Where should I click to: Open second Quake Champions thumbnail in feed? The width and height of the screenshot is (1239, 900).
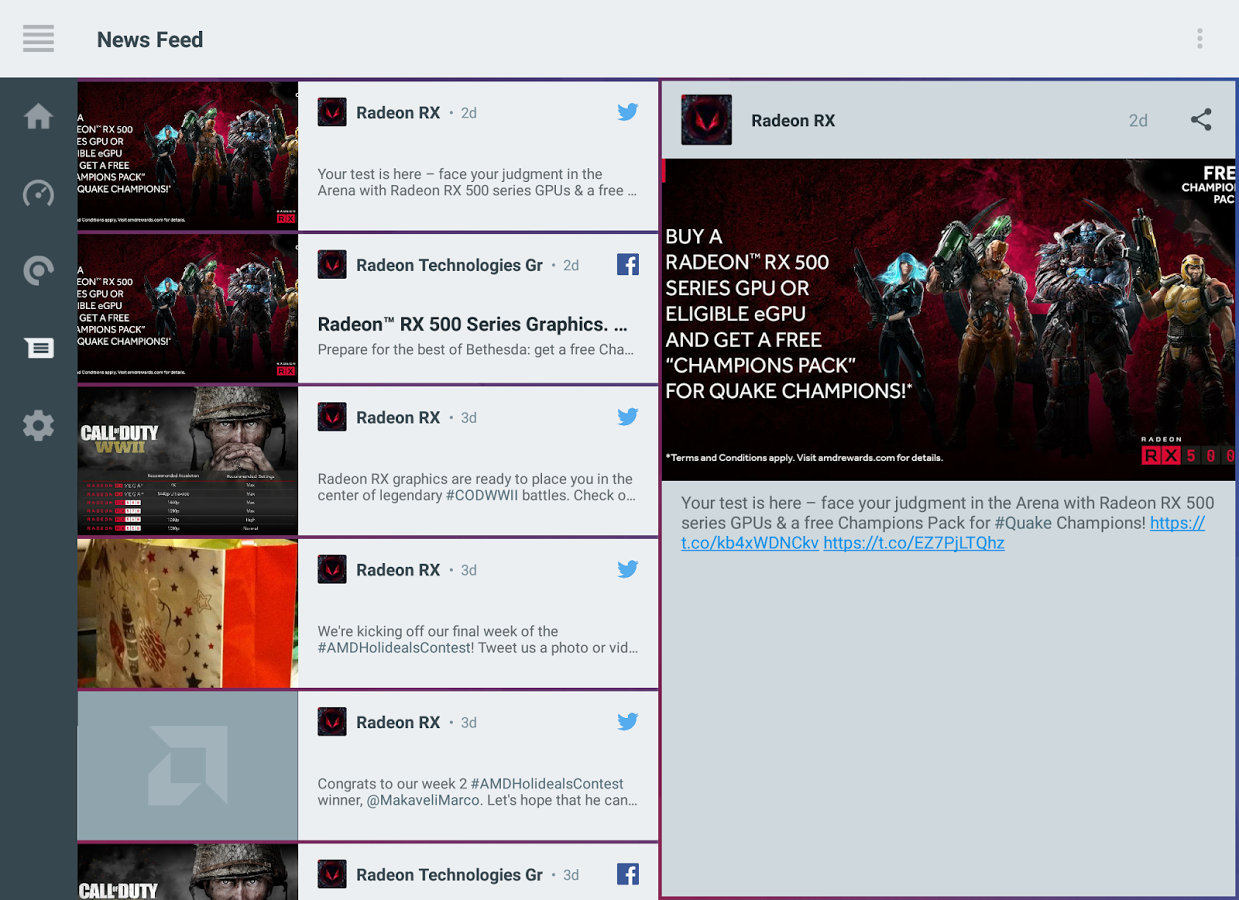pos(188,308)
